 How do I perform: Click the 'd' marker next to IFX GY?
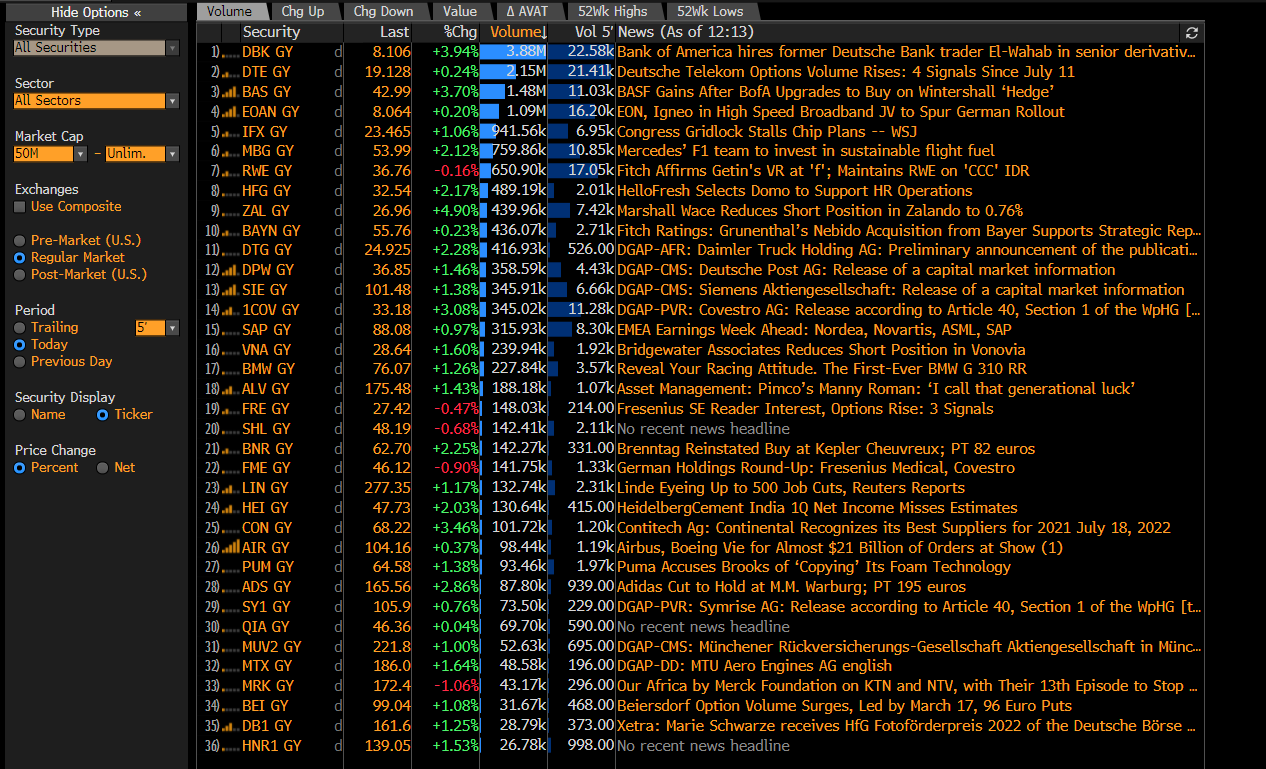pyautogui.click(x=338, y=131)
